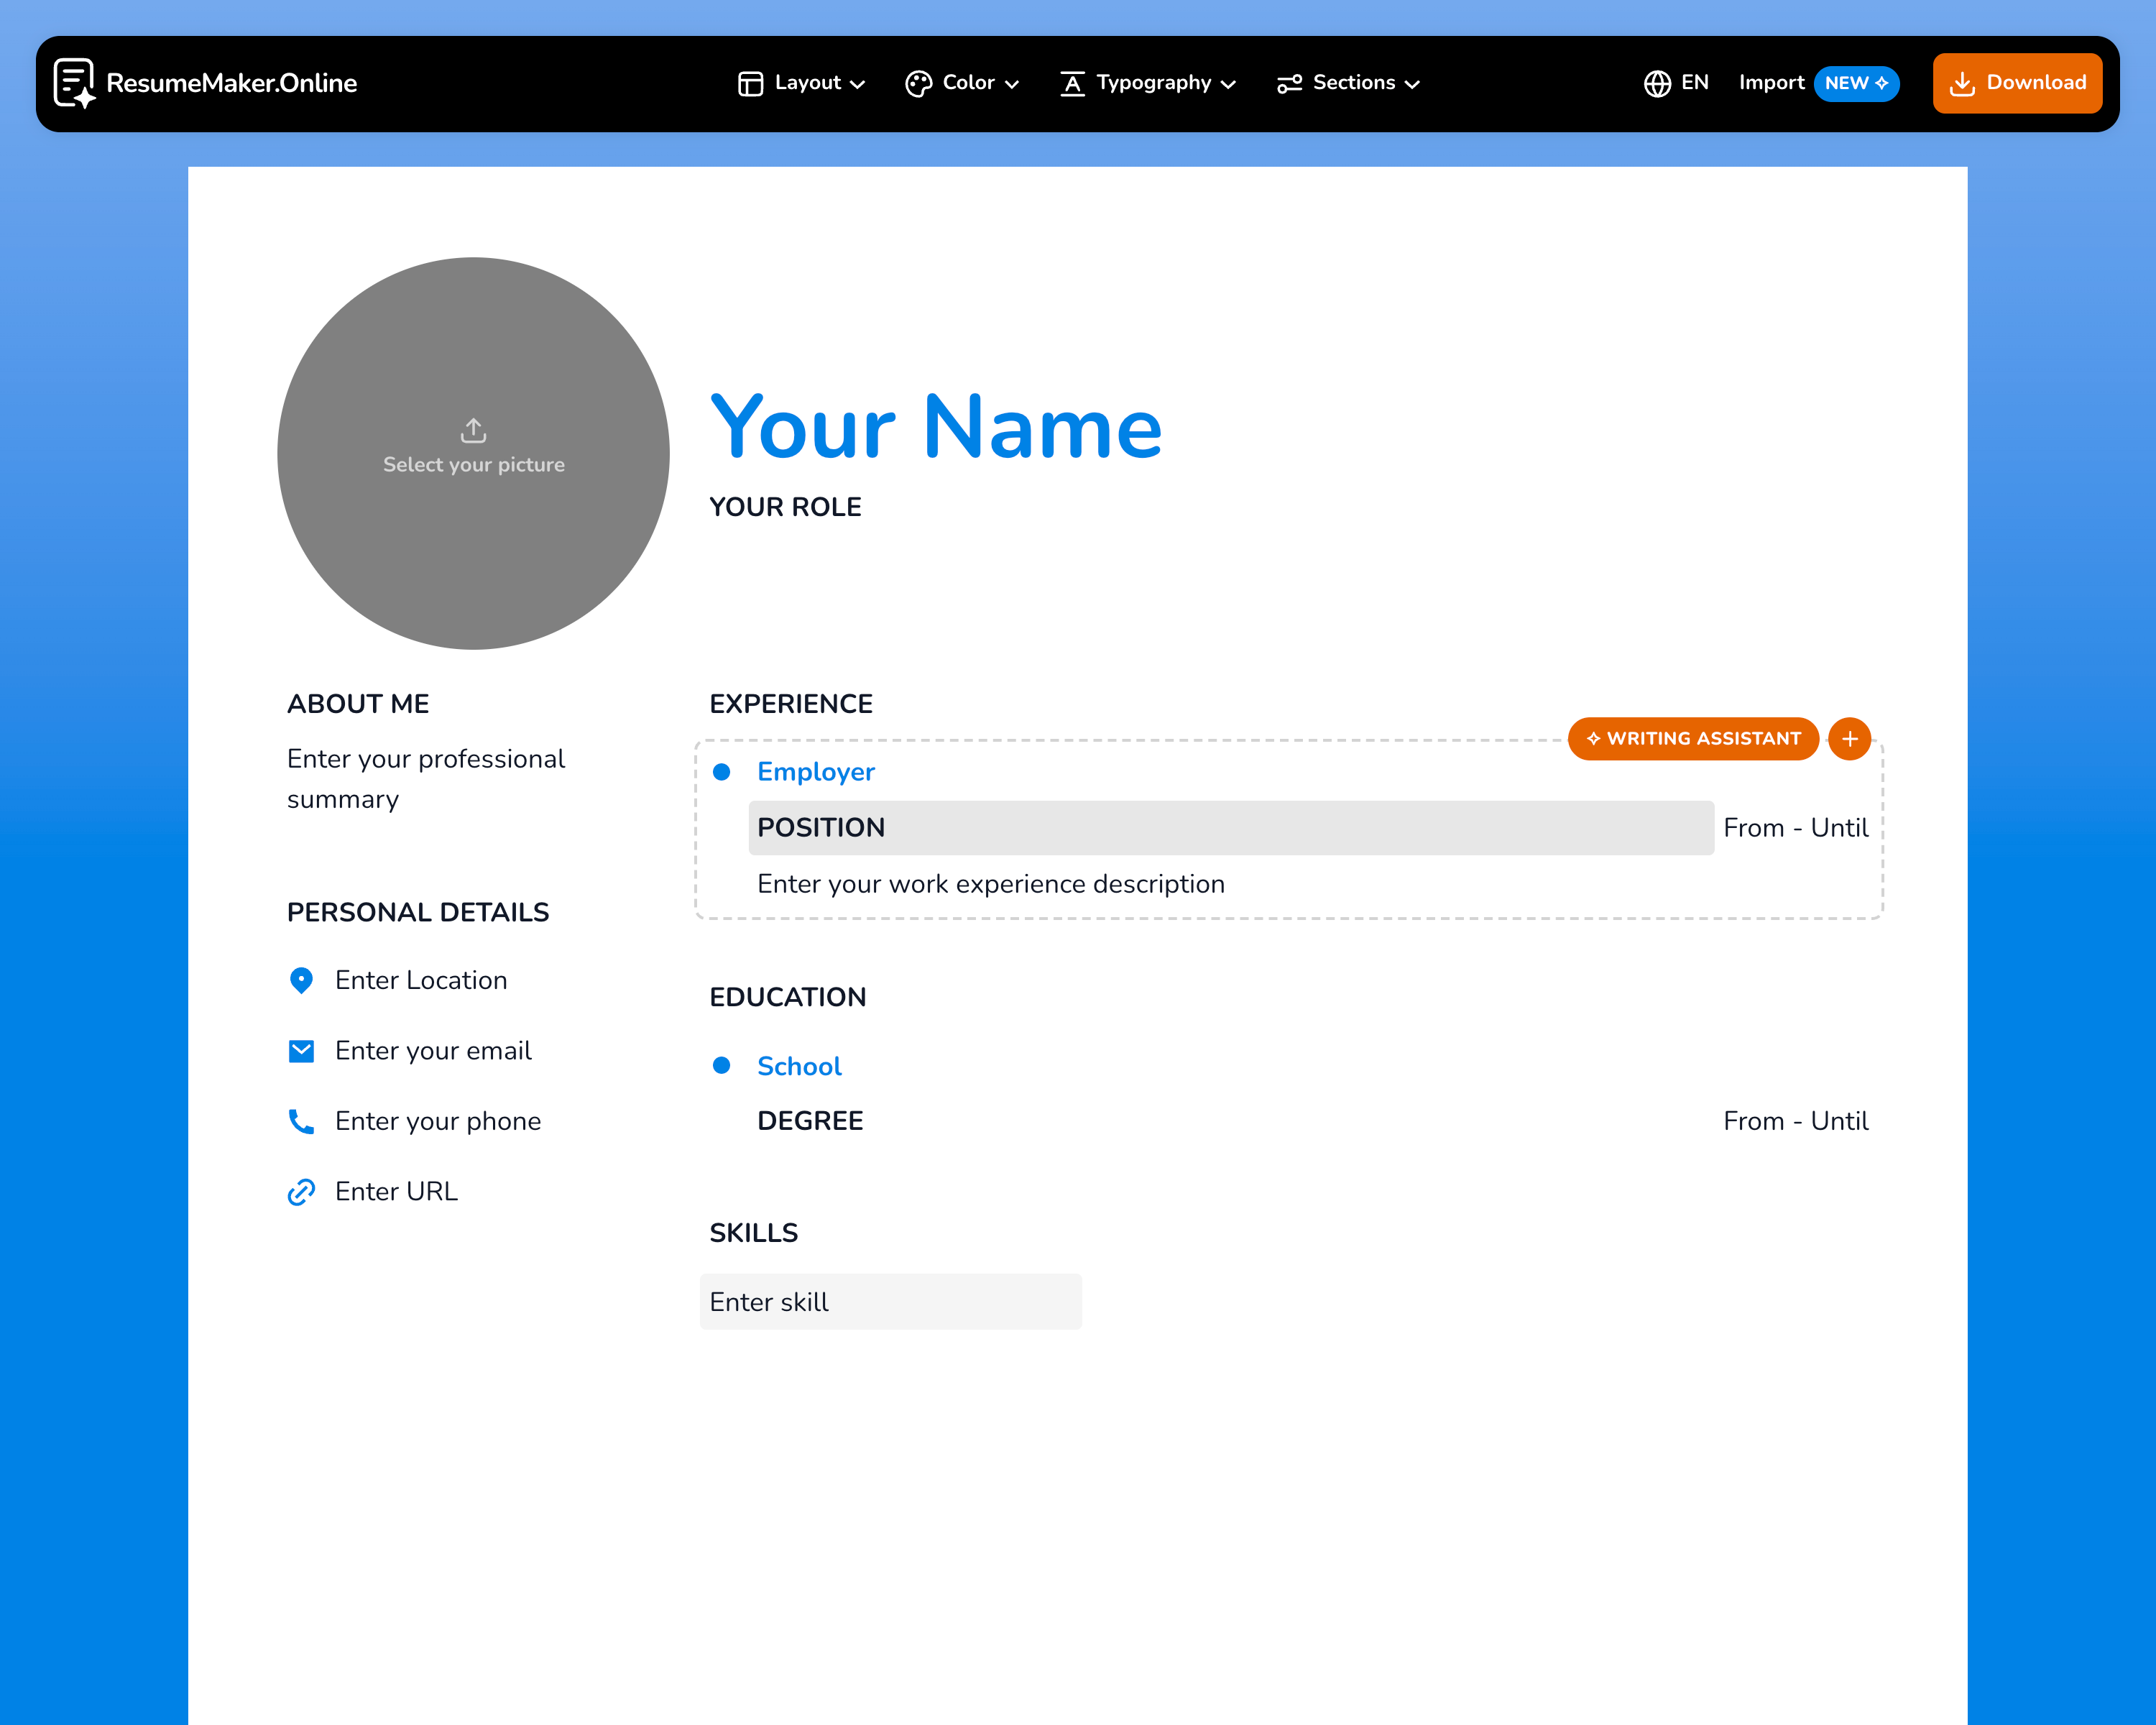The height and width of the screenshot is (1725, 2156).
Task: Click the Color palette icon
Action: click(918, 84)
